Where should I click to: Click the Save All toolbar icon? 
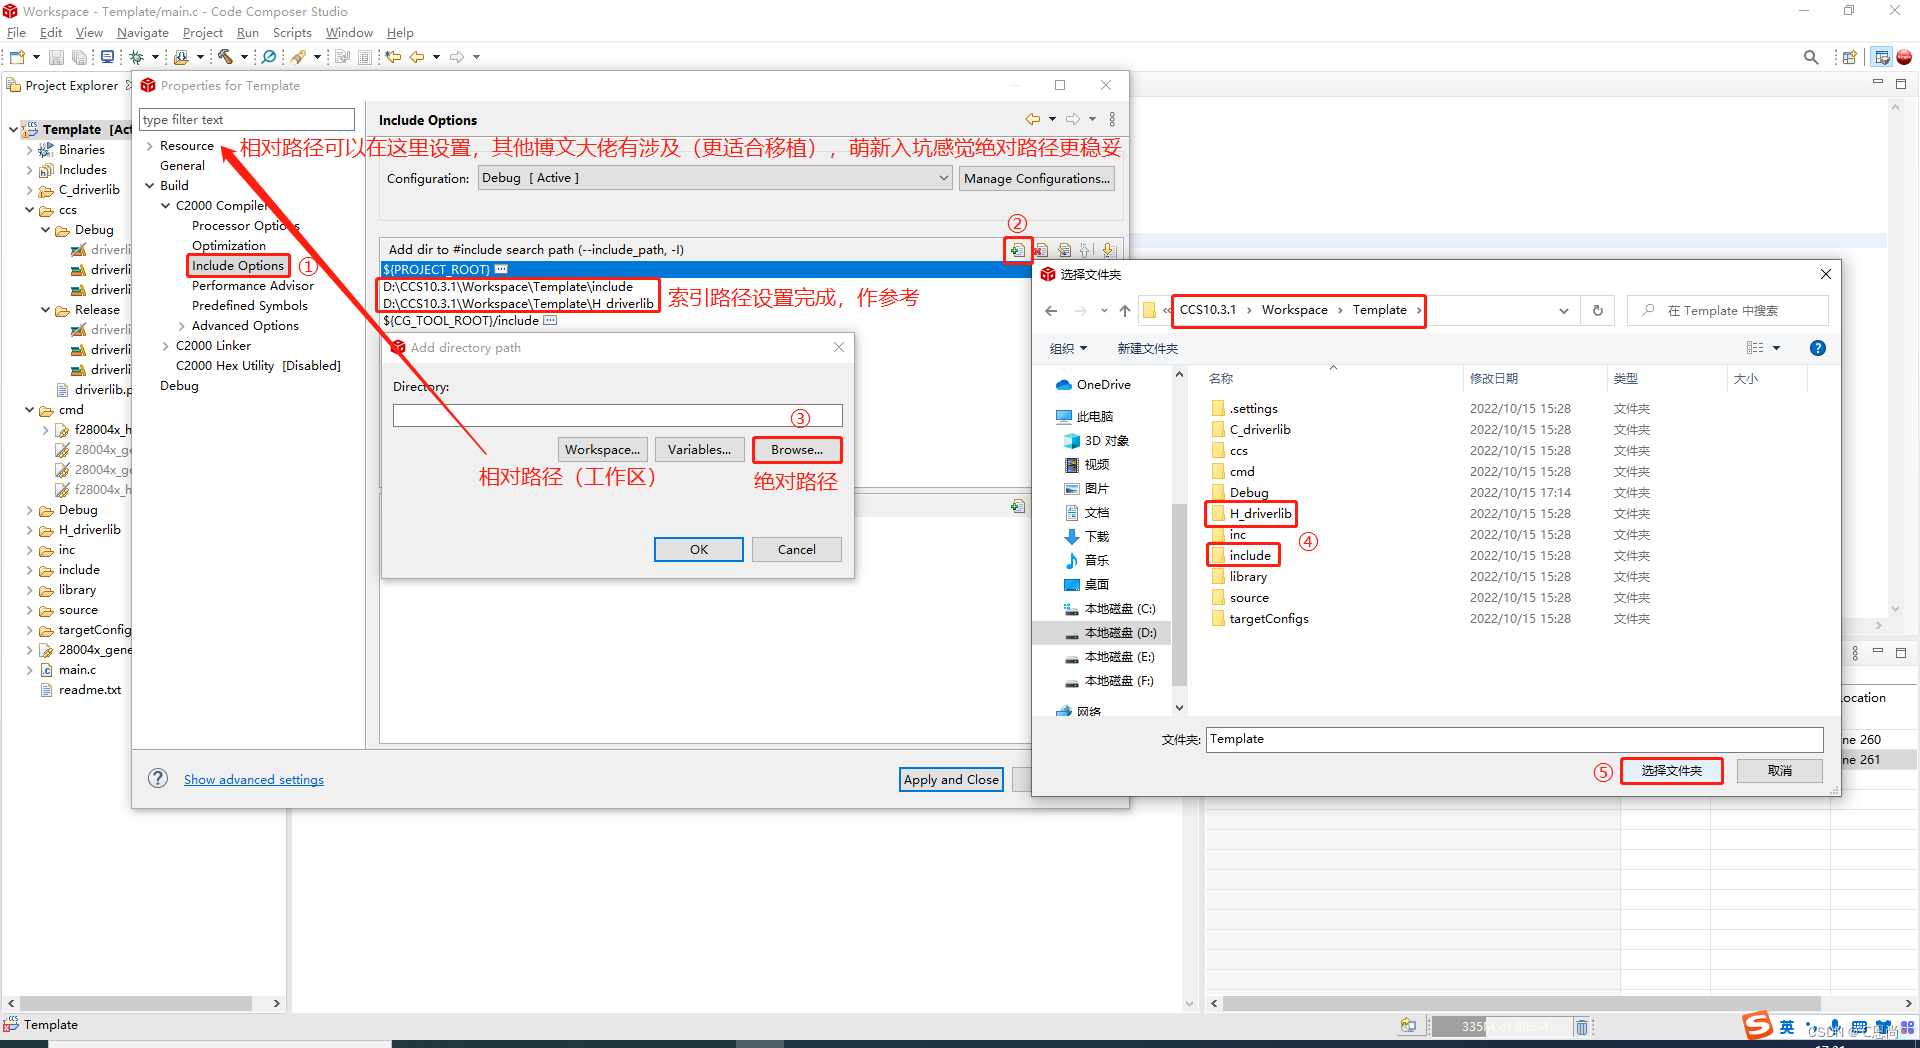pos(78,57)
